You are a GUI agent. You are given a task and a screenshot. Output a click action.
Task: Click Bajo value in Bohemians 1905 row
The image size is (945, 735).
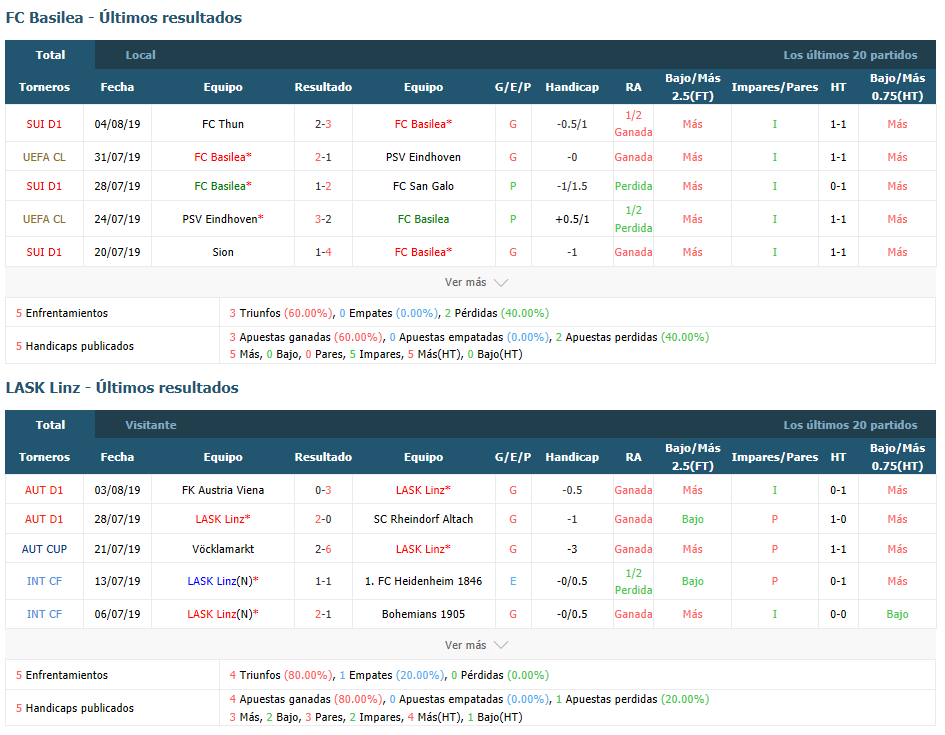897,614
